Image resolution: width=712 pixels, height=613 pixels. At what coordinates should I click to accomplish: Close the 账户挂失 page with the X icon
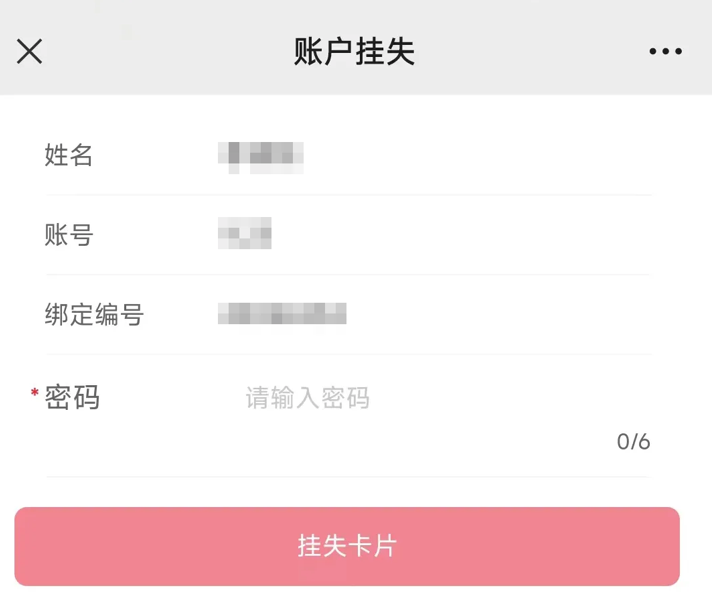pyautogui.click(x=30, y=51)
